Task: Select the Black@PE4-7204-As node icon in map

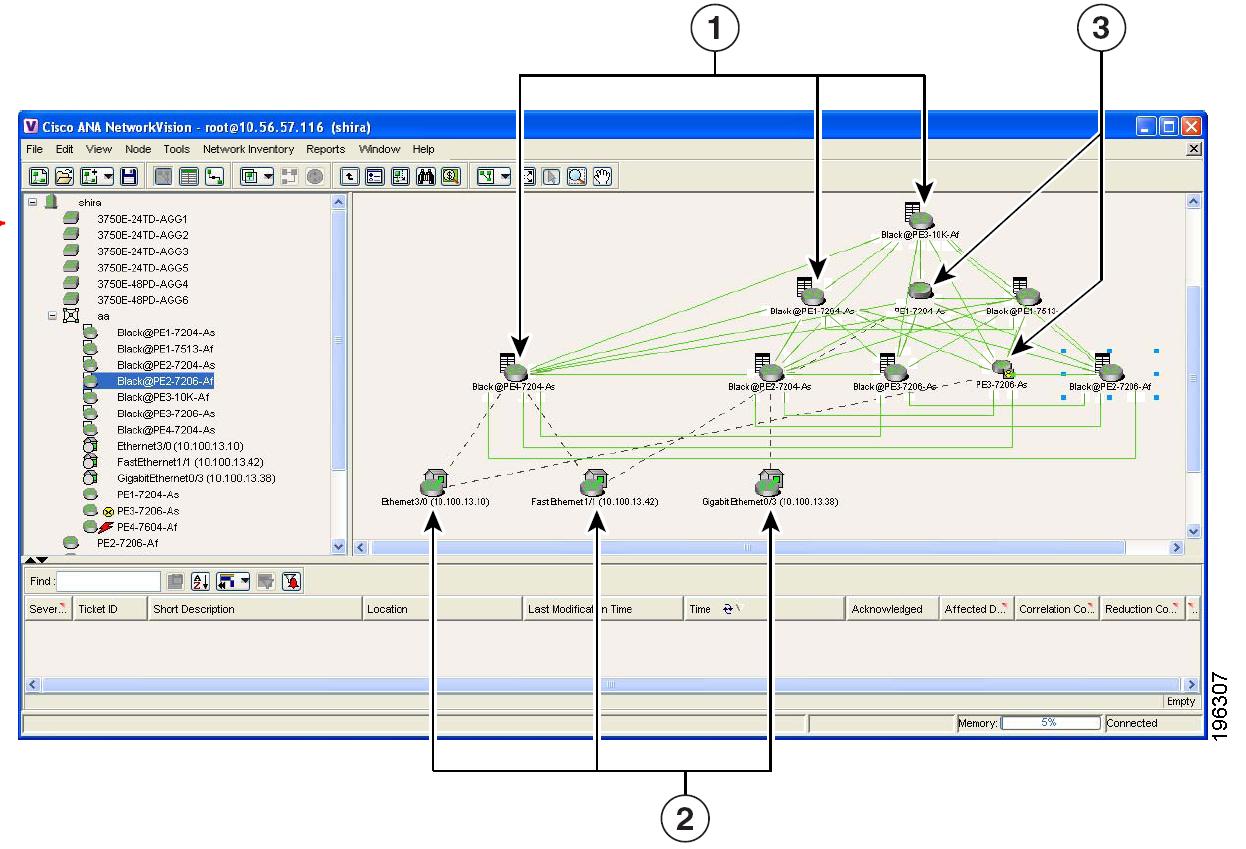Action: 514,367
